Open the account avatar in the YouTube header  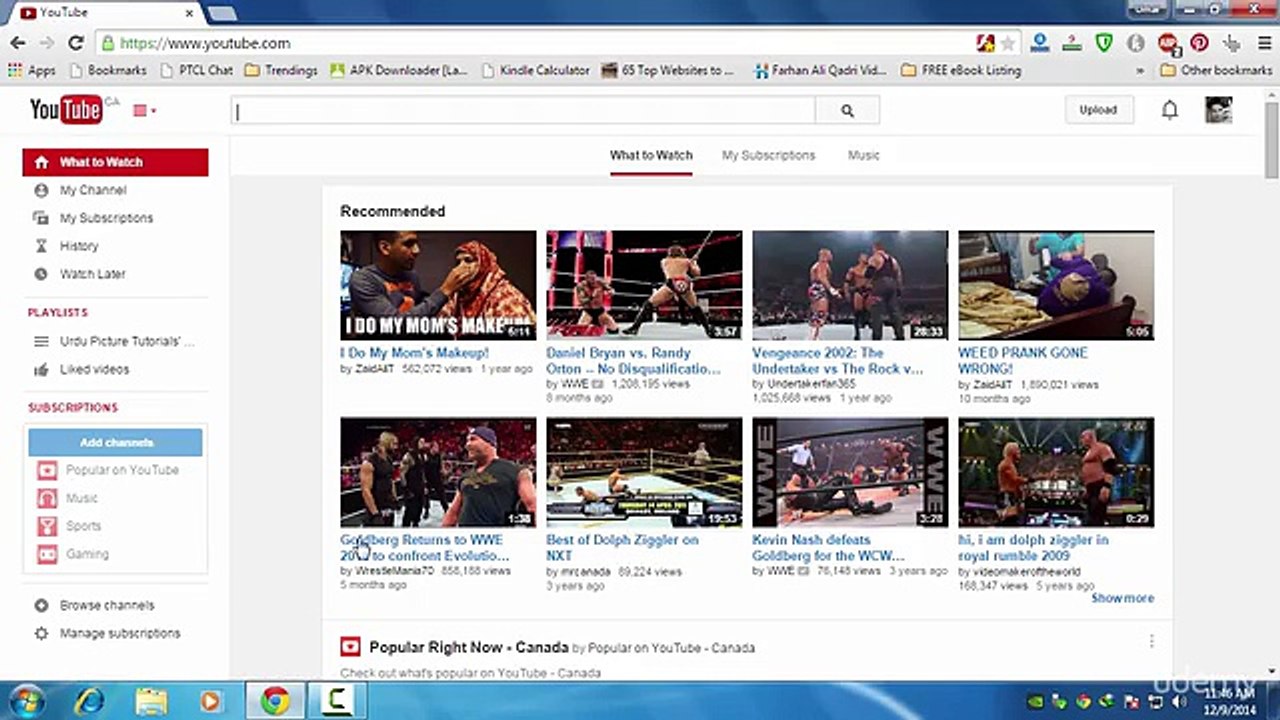(1218, 110)
